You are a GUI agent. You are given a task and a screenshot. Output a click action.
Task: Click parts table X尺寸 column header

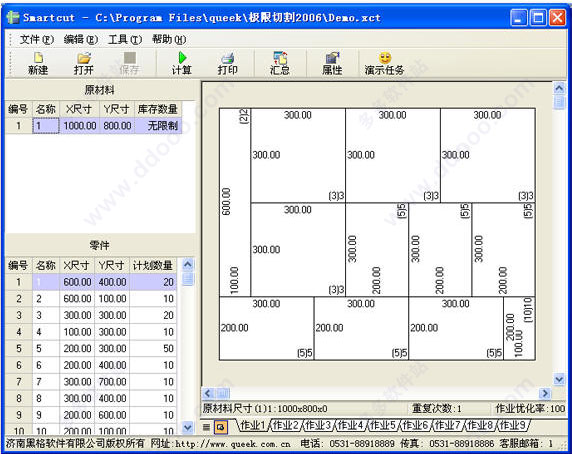(77, 265)
